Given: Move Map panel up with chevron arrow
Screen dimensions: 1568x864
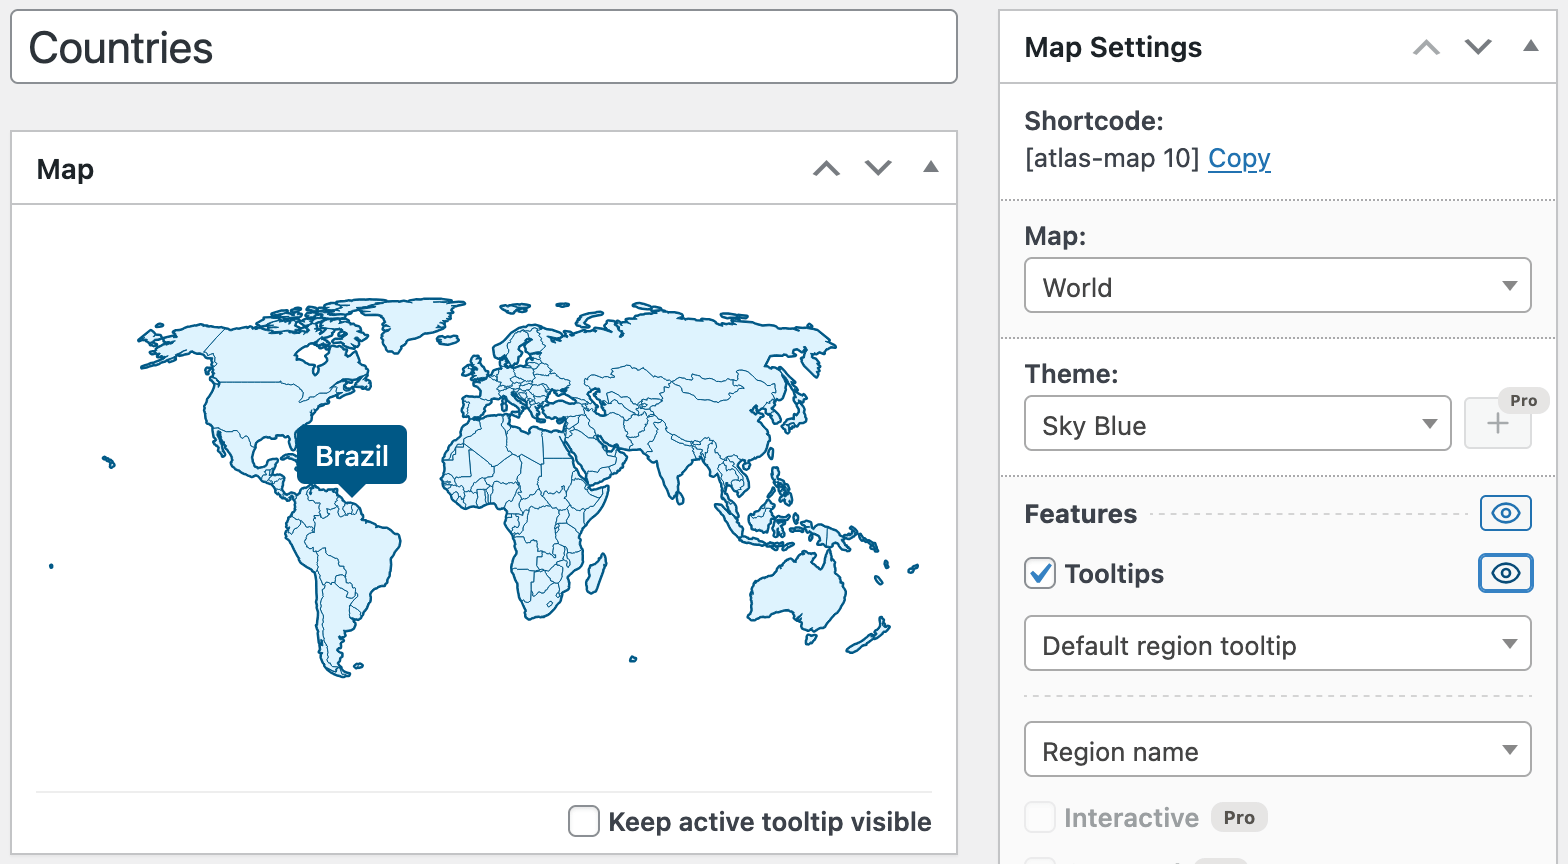Looking at the screenshot, I should [x=826, y=168].
